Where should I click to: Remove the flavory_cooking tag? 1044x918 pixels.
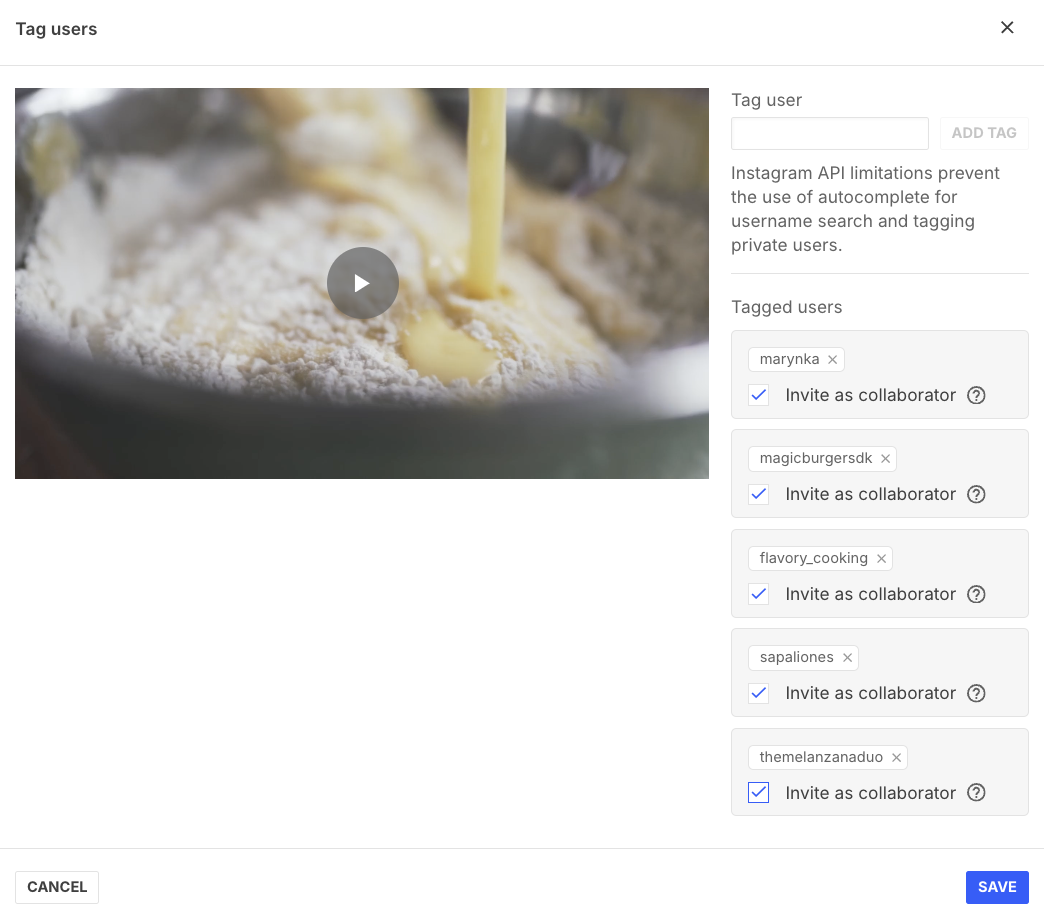881,559
